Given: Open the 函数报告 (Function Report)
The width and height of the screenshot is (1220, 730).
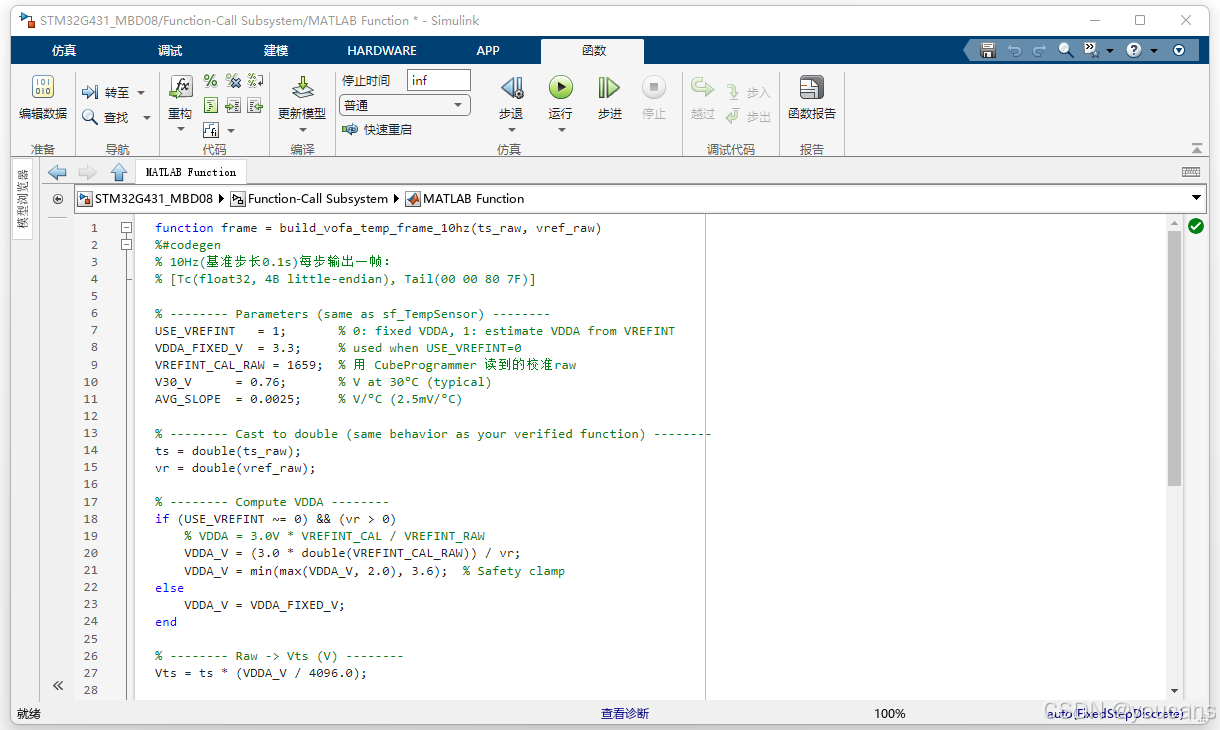Looking at the screenshot, I should coord(812,98).
